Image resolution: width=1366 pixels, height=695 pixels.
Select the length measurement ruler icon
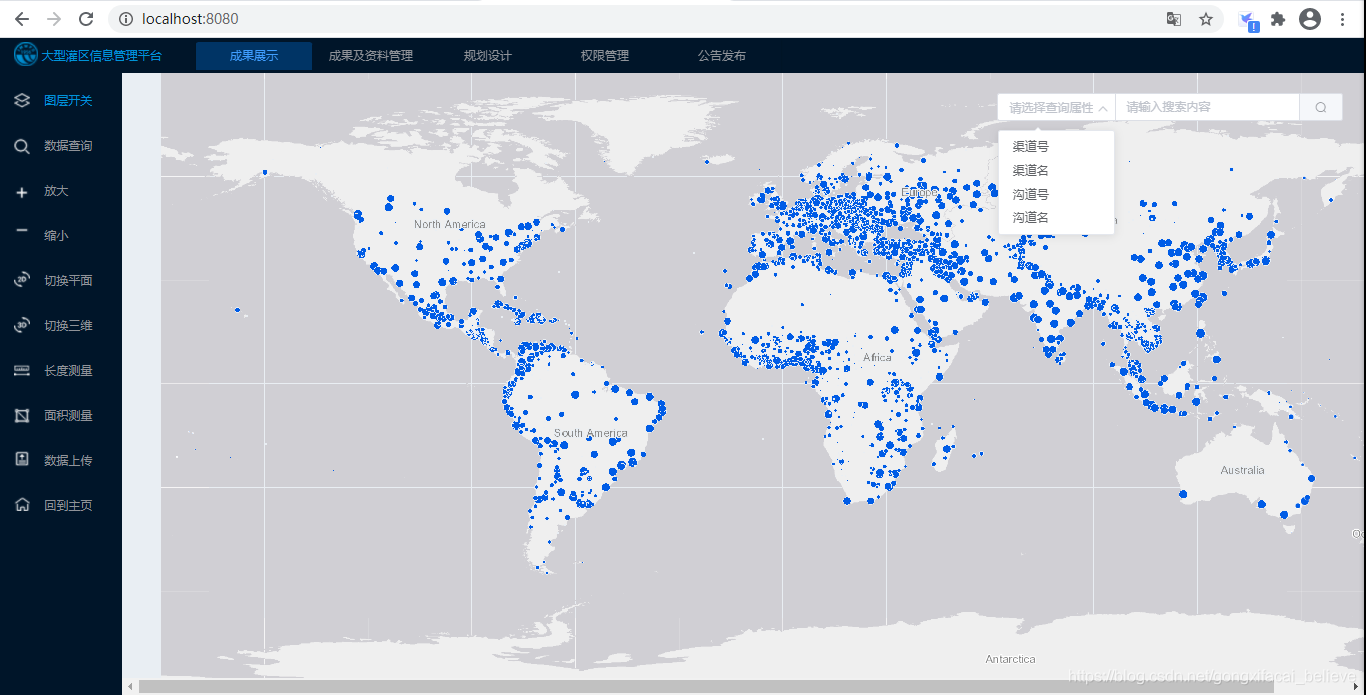pyautogui.click(x=22, y=371)
